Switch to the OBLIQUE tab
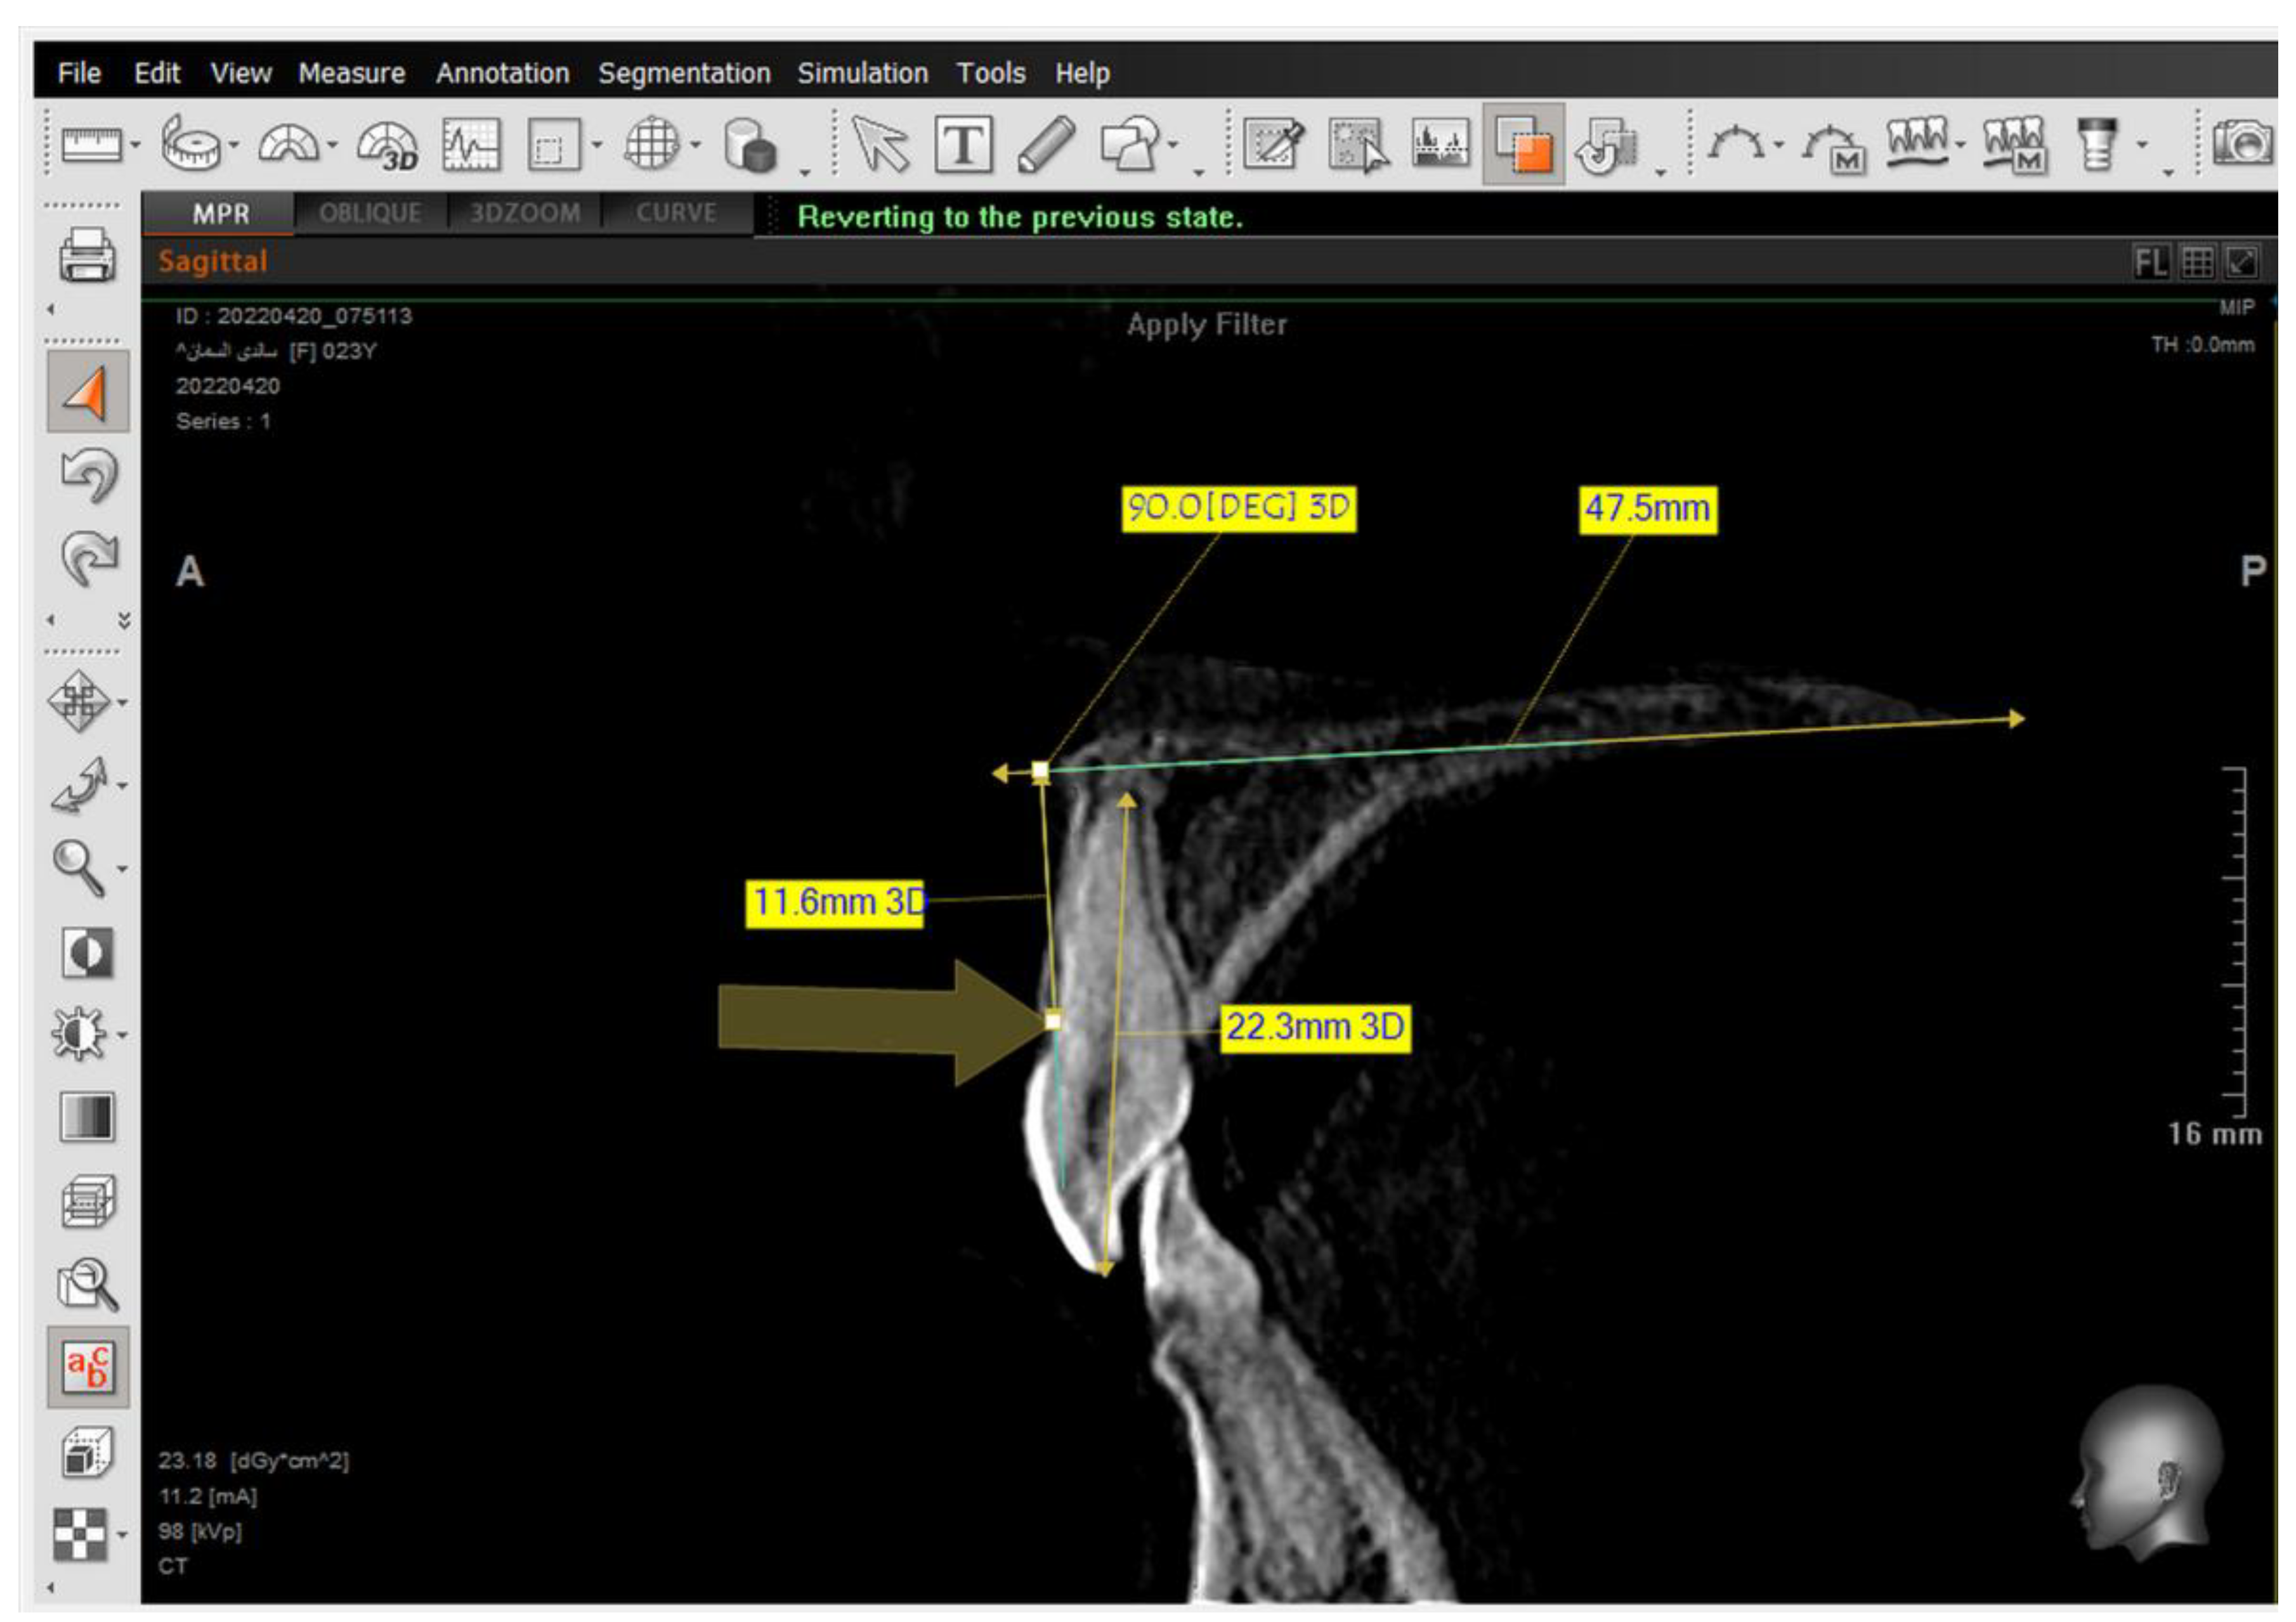The image size is (2296, 1622). [x=370, y=213]
